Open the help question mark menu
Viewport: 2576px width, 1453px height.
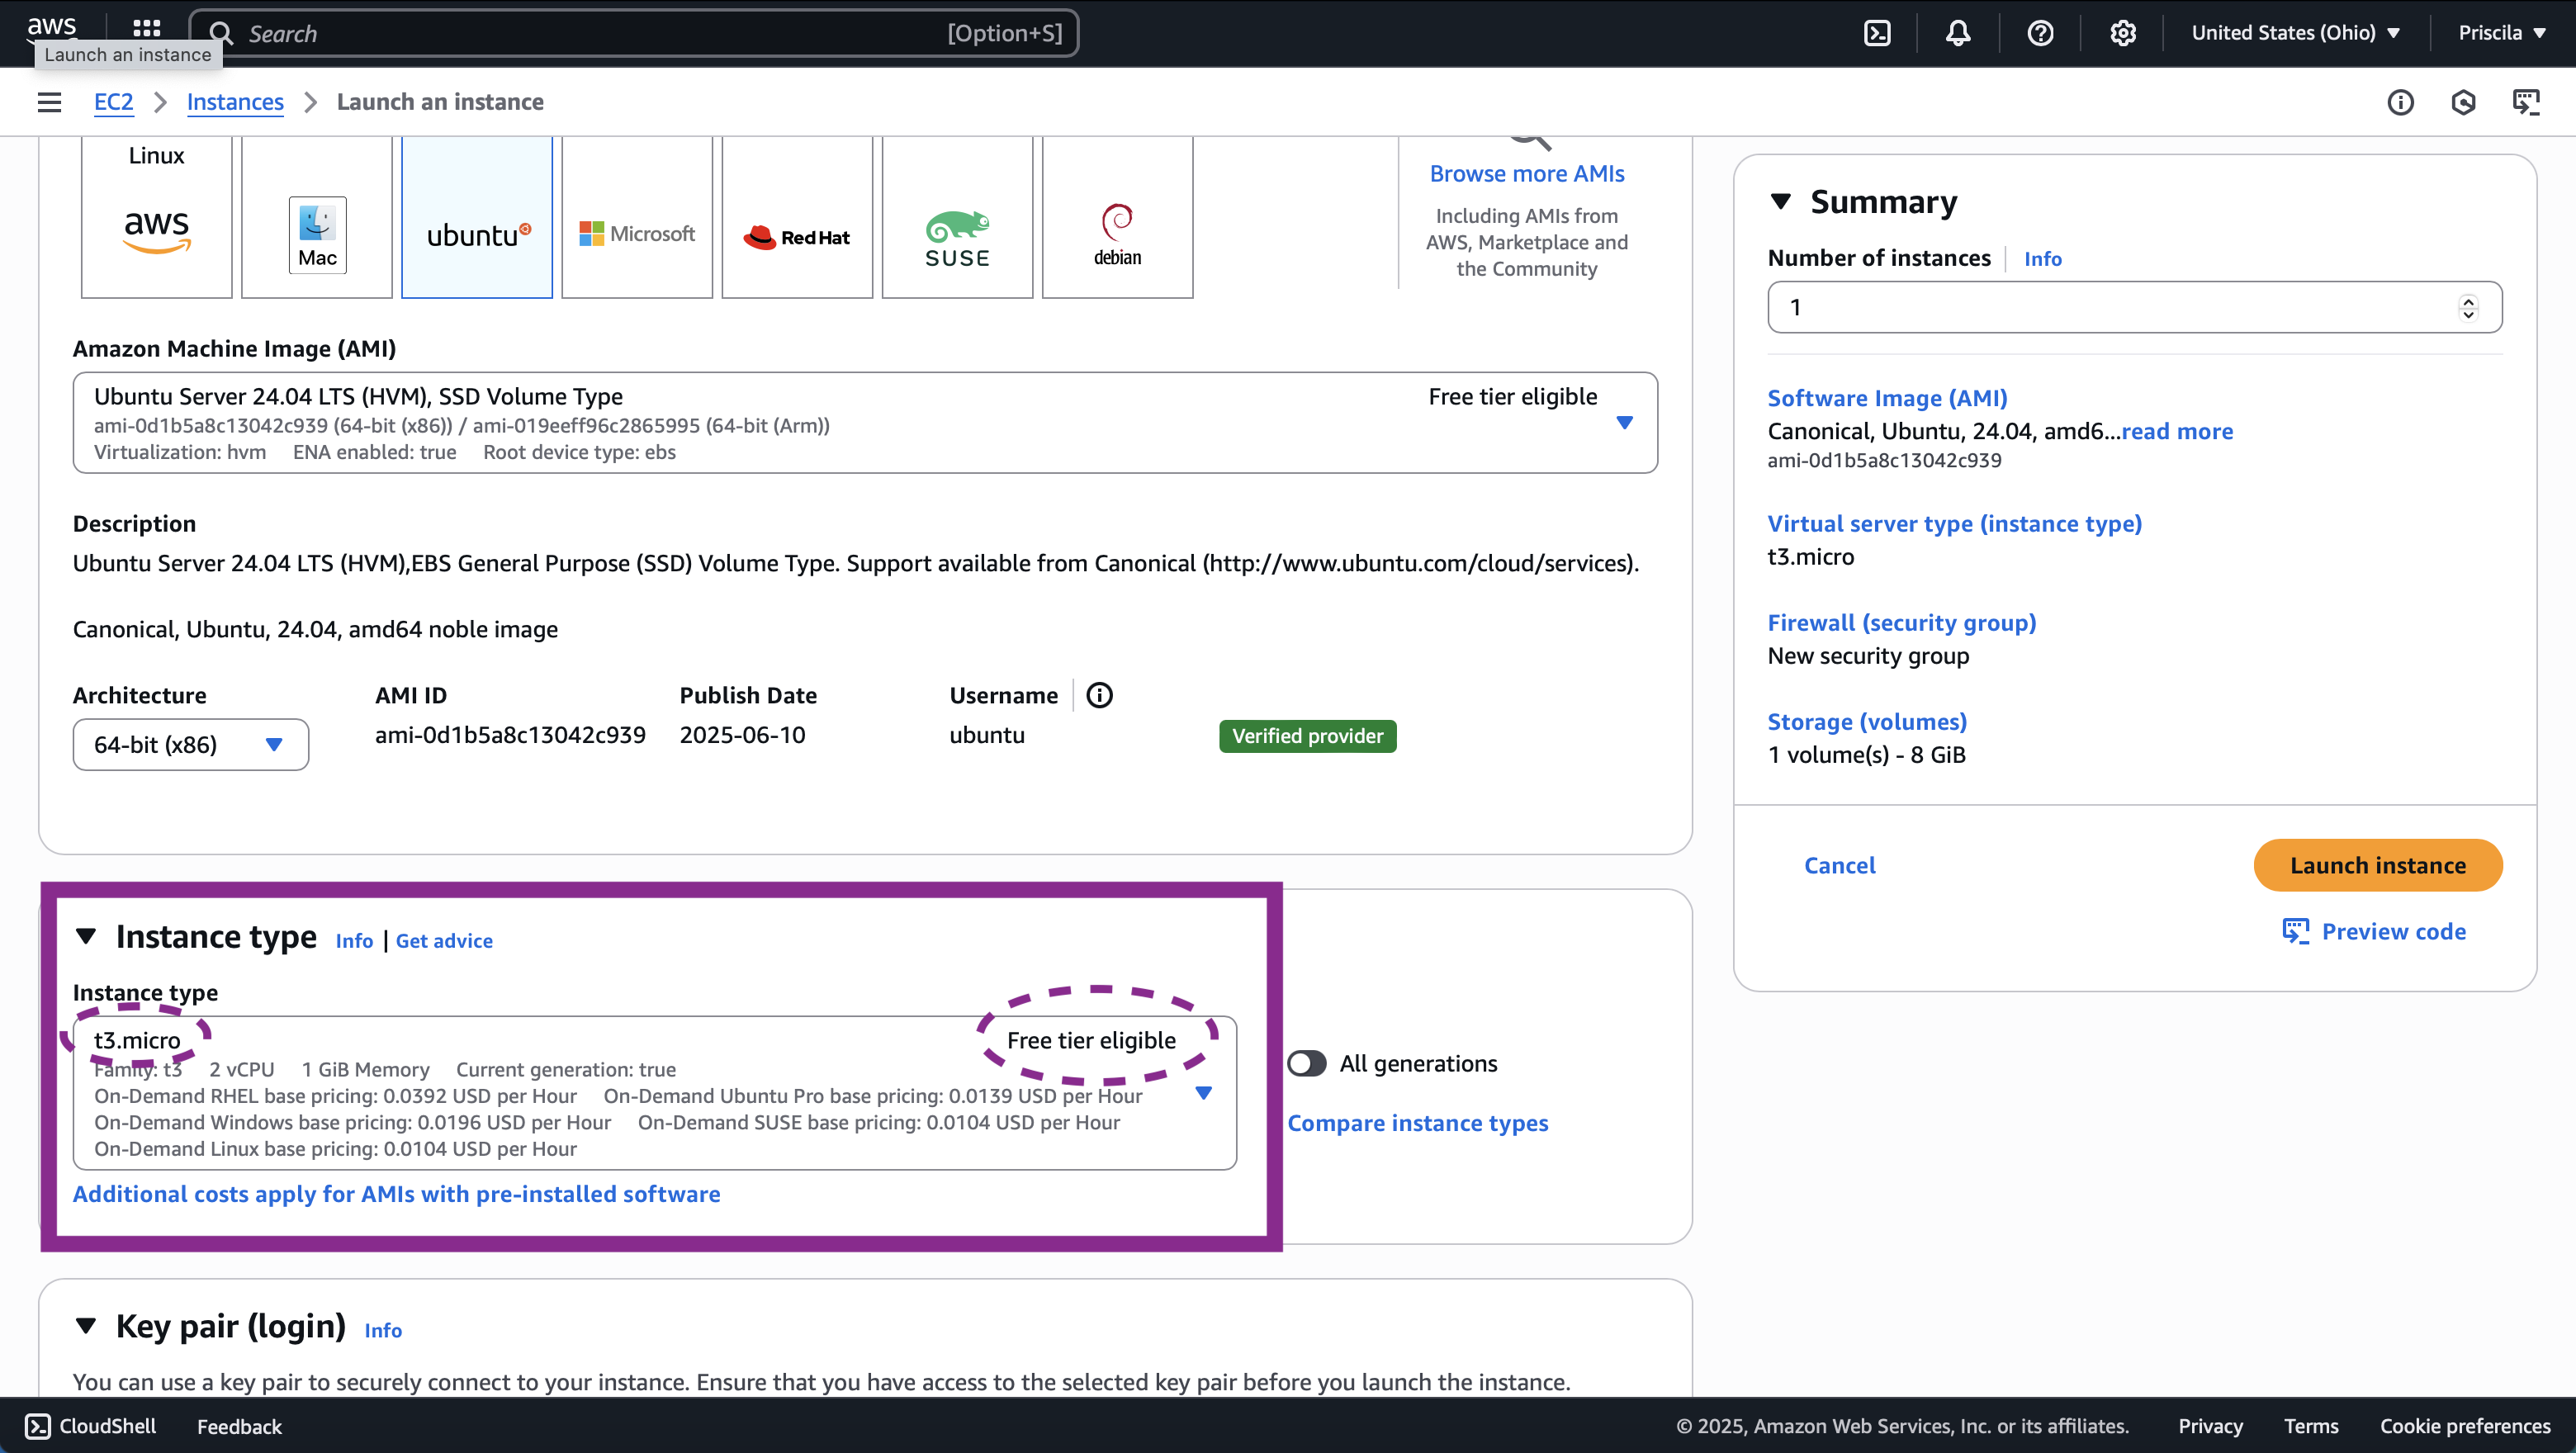[x=2040, y=33]
